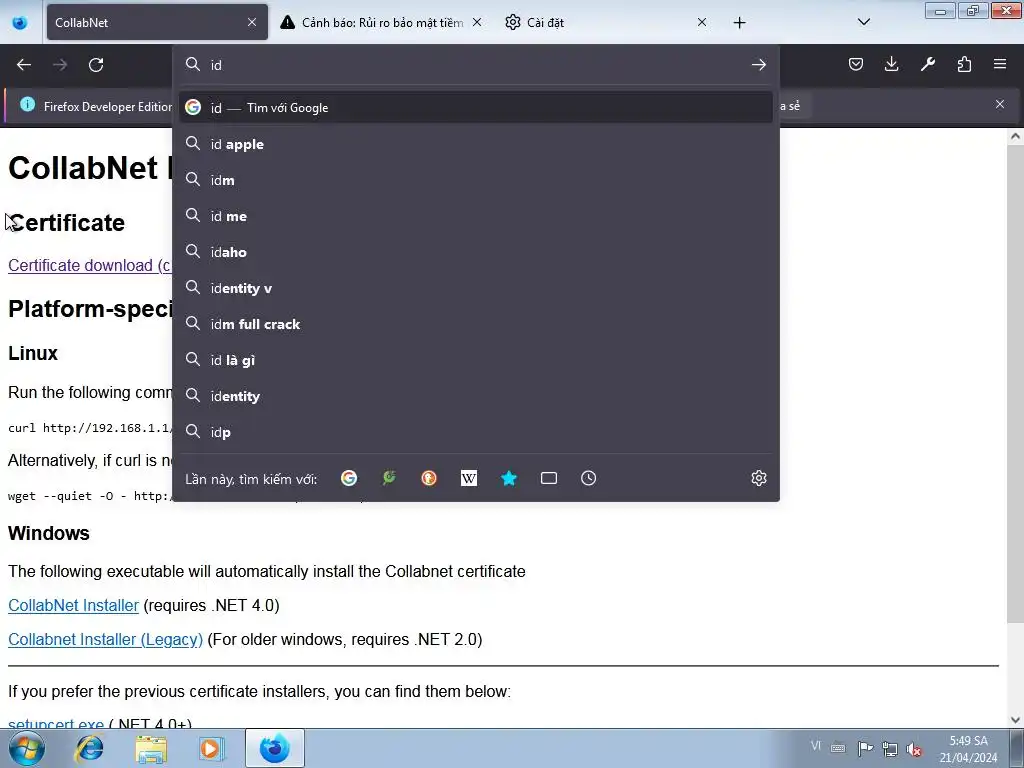The image size is (1024, 768).
Task: Search this time with Wikipedia
Action: [x=469, y=478]
